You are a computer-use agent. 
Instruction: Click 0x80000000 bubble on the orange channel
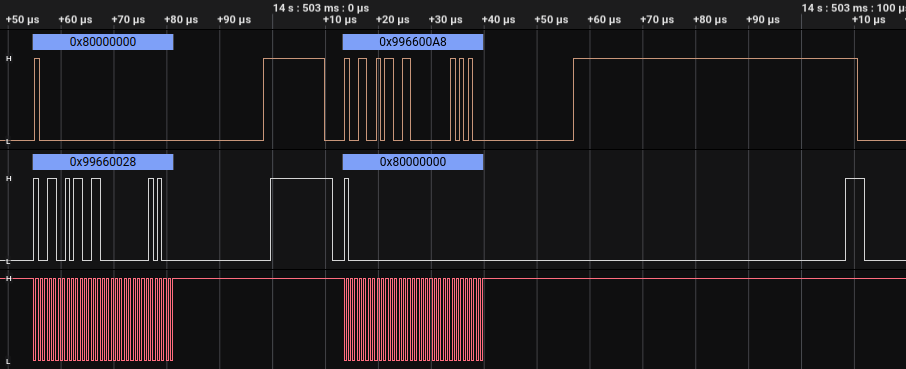(103, 42)
